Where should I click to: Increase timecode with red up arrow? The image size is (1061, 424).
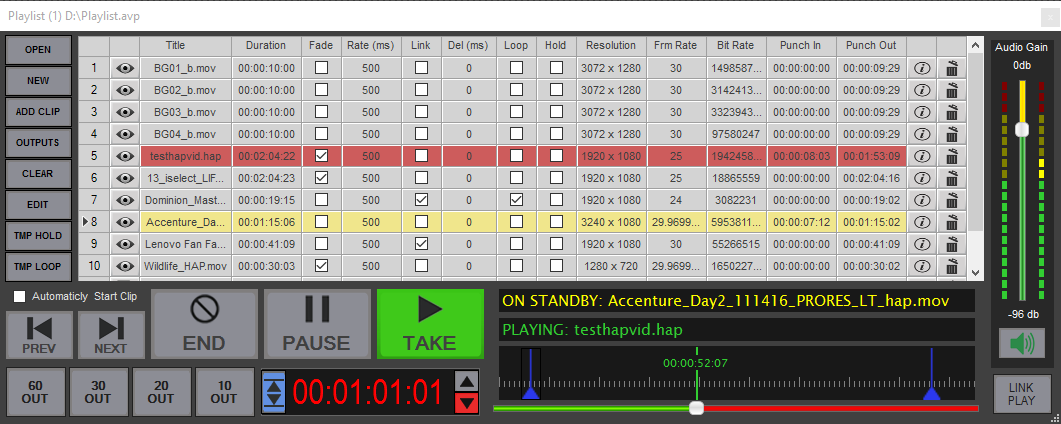[466, 381]
